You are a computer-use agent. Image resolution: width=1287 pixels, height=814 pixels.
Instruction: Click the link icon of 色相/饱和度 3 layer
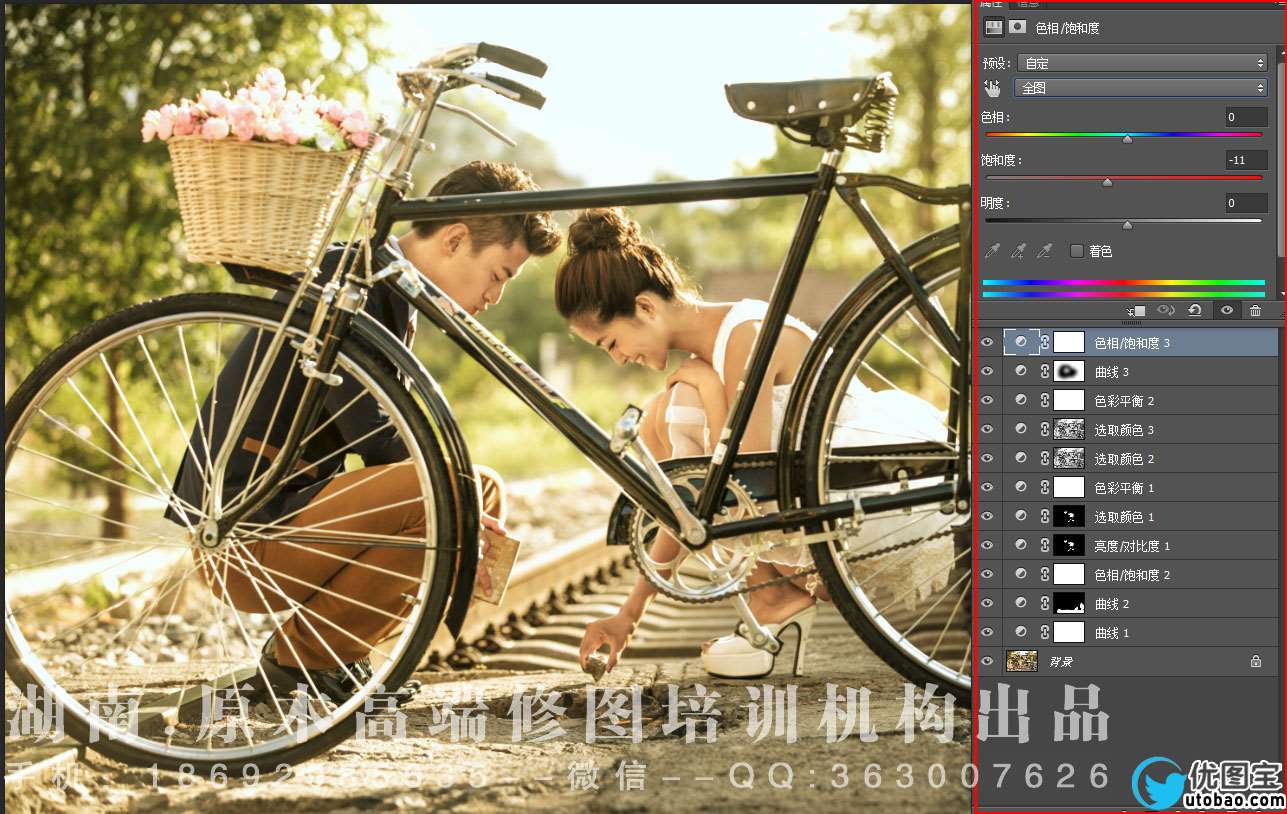click(1045, 342)
